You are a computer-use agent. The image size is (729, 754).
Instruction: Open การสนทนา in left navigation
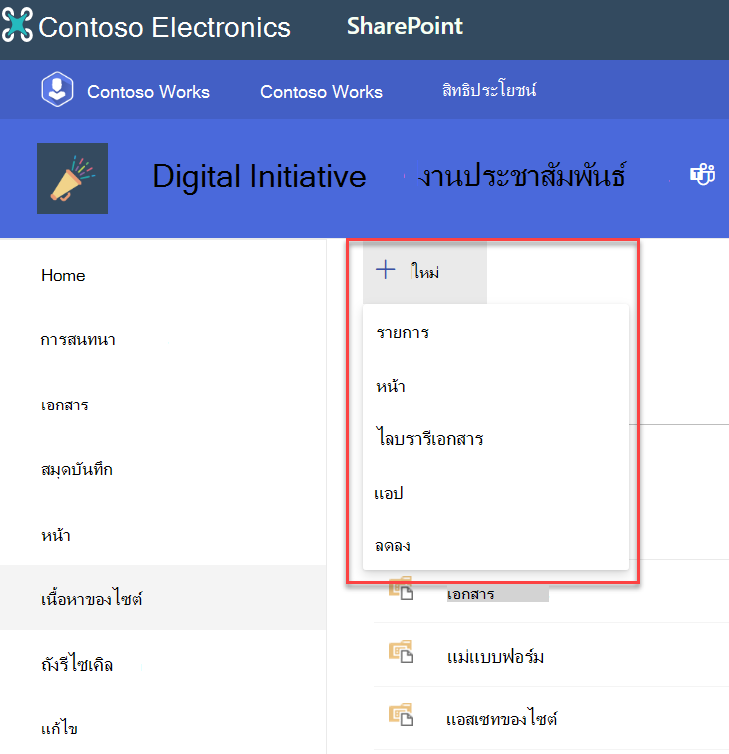click(x=78, y=339)
